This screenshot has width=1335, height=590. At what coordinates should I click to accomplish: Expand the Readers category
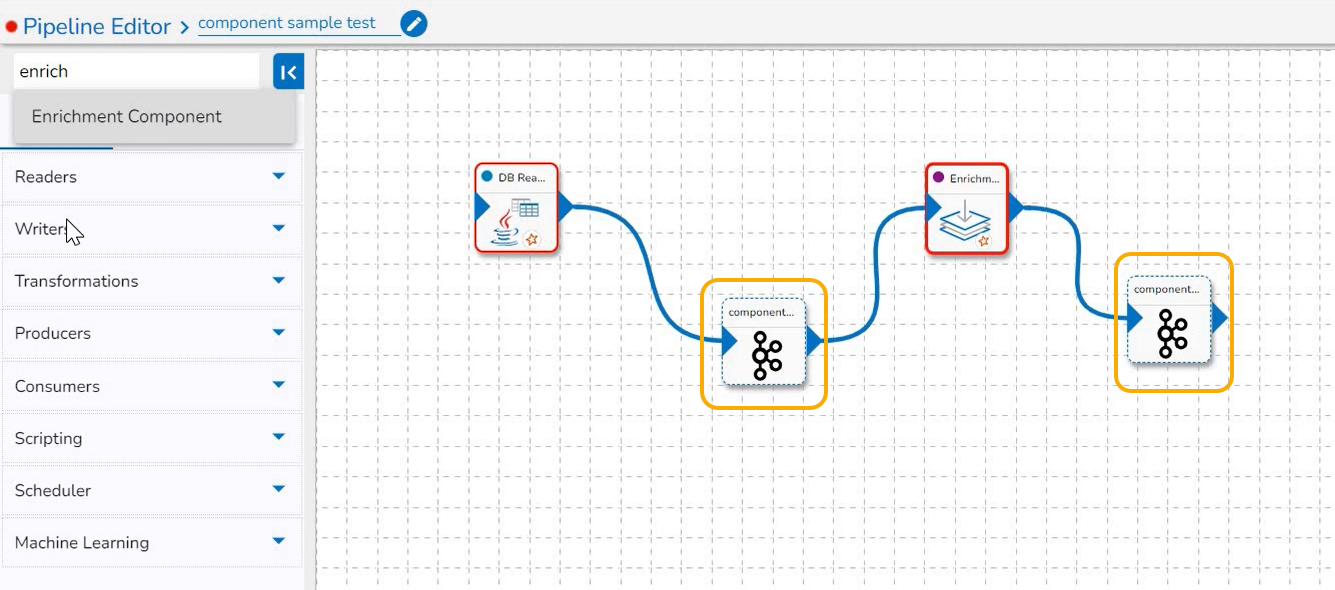151,177
